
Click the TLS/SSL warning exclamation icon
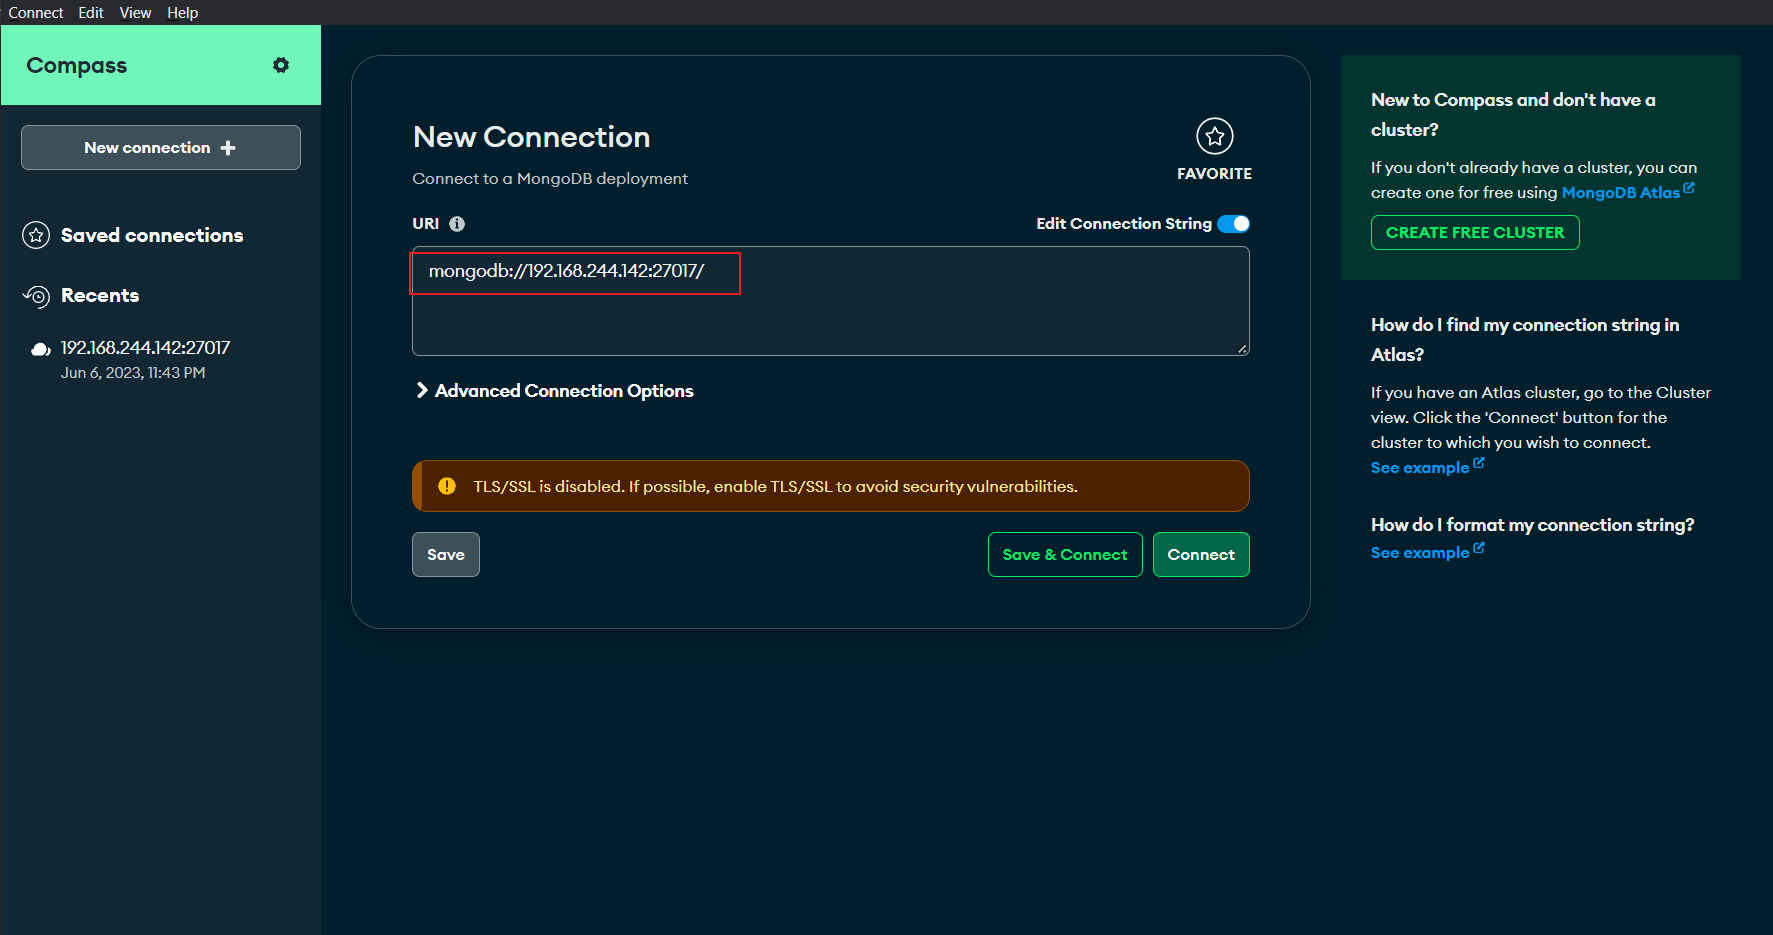447,486
